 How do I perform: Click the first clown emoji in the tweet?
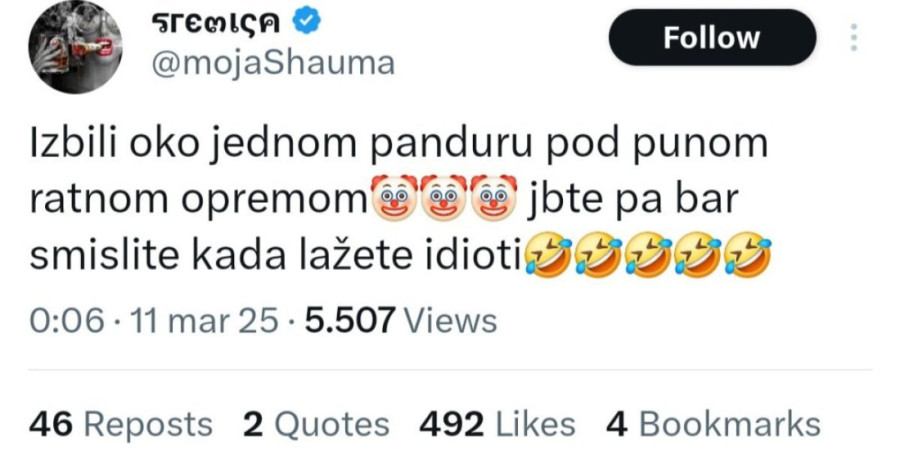pyautogui.click(x=394, y=198)
